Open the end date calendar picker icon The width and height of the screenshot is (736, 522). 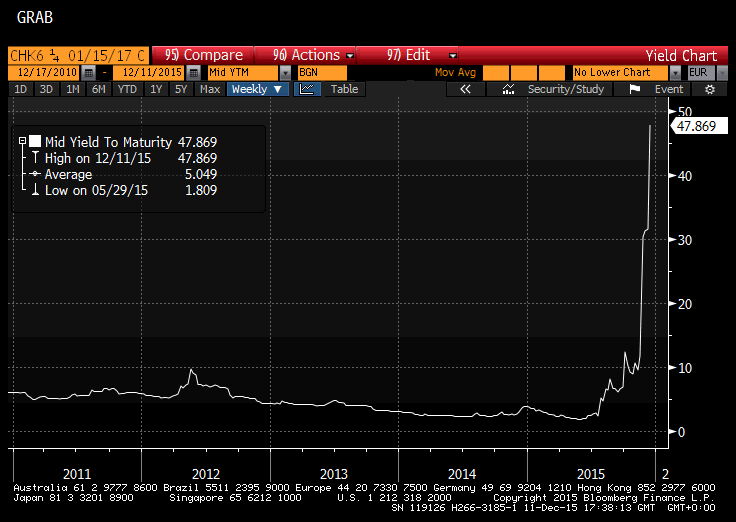pyautogui.click(x=193, y=73)
